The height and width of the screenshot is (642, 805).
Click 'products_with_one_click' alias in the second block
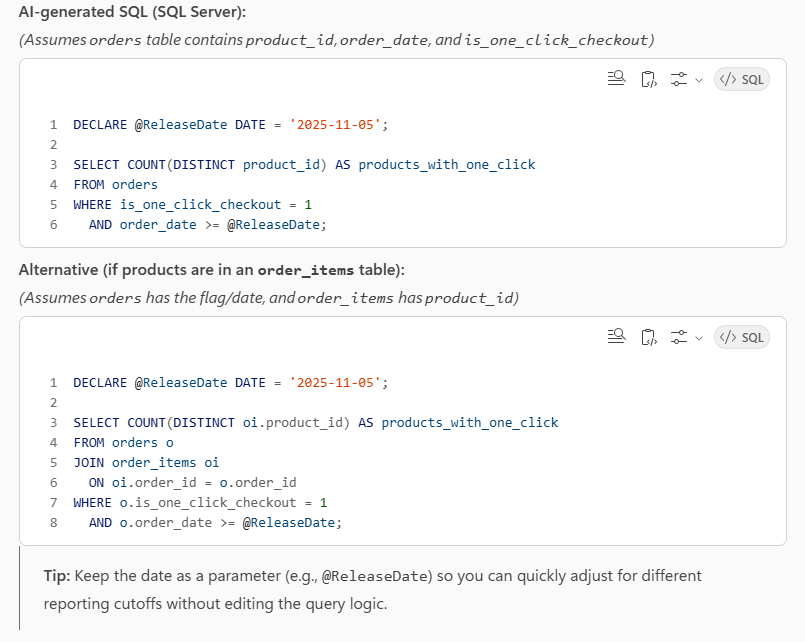(x=469, y=422)
